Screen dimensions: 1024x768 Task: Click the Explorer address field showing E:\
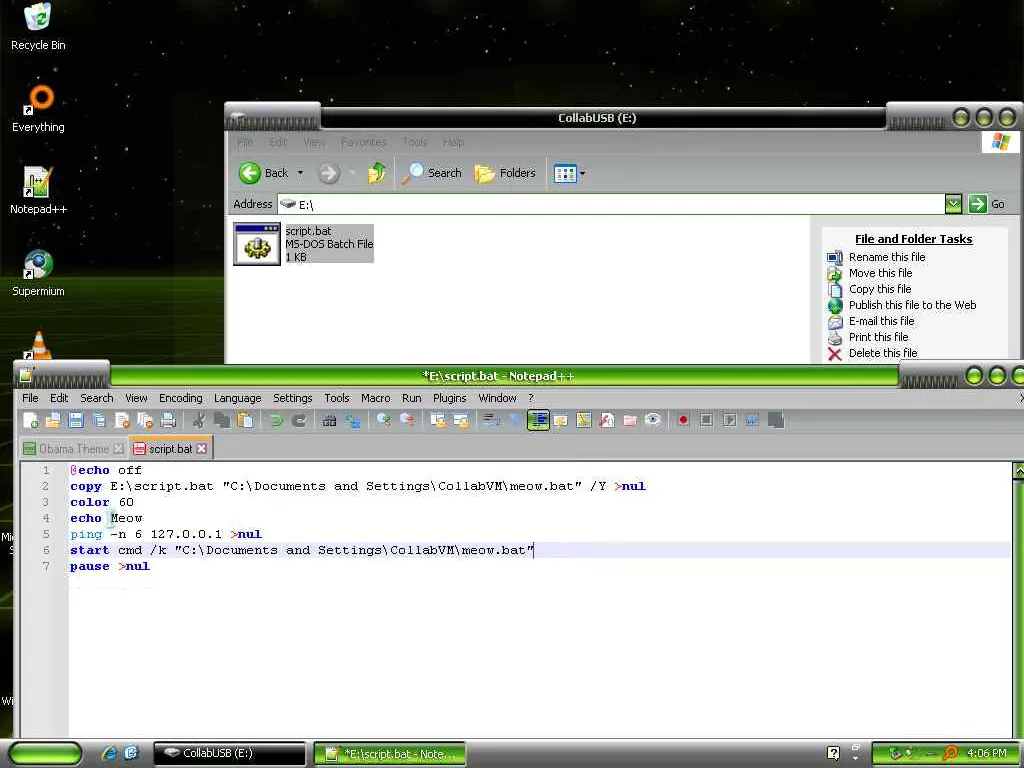tap(611, 204)
